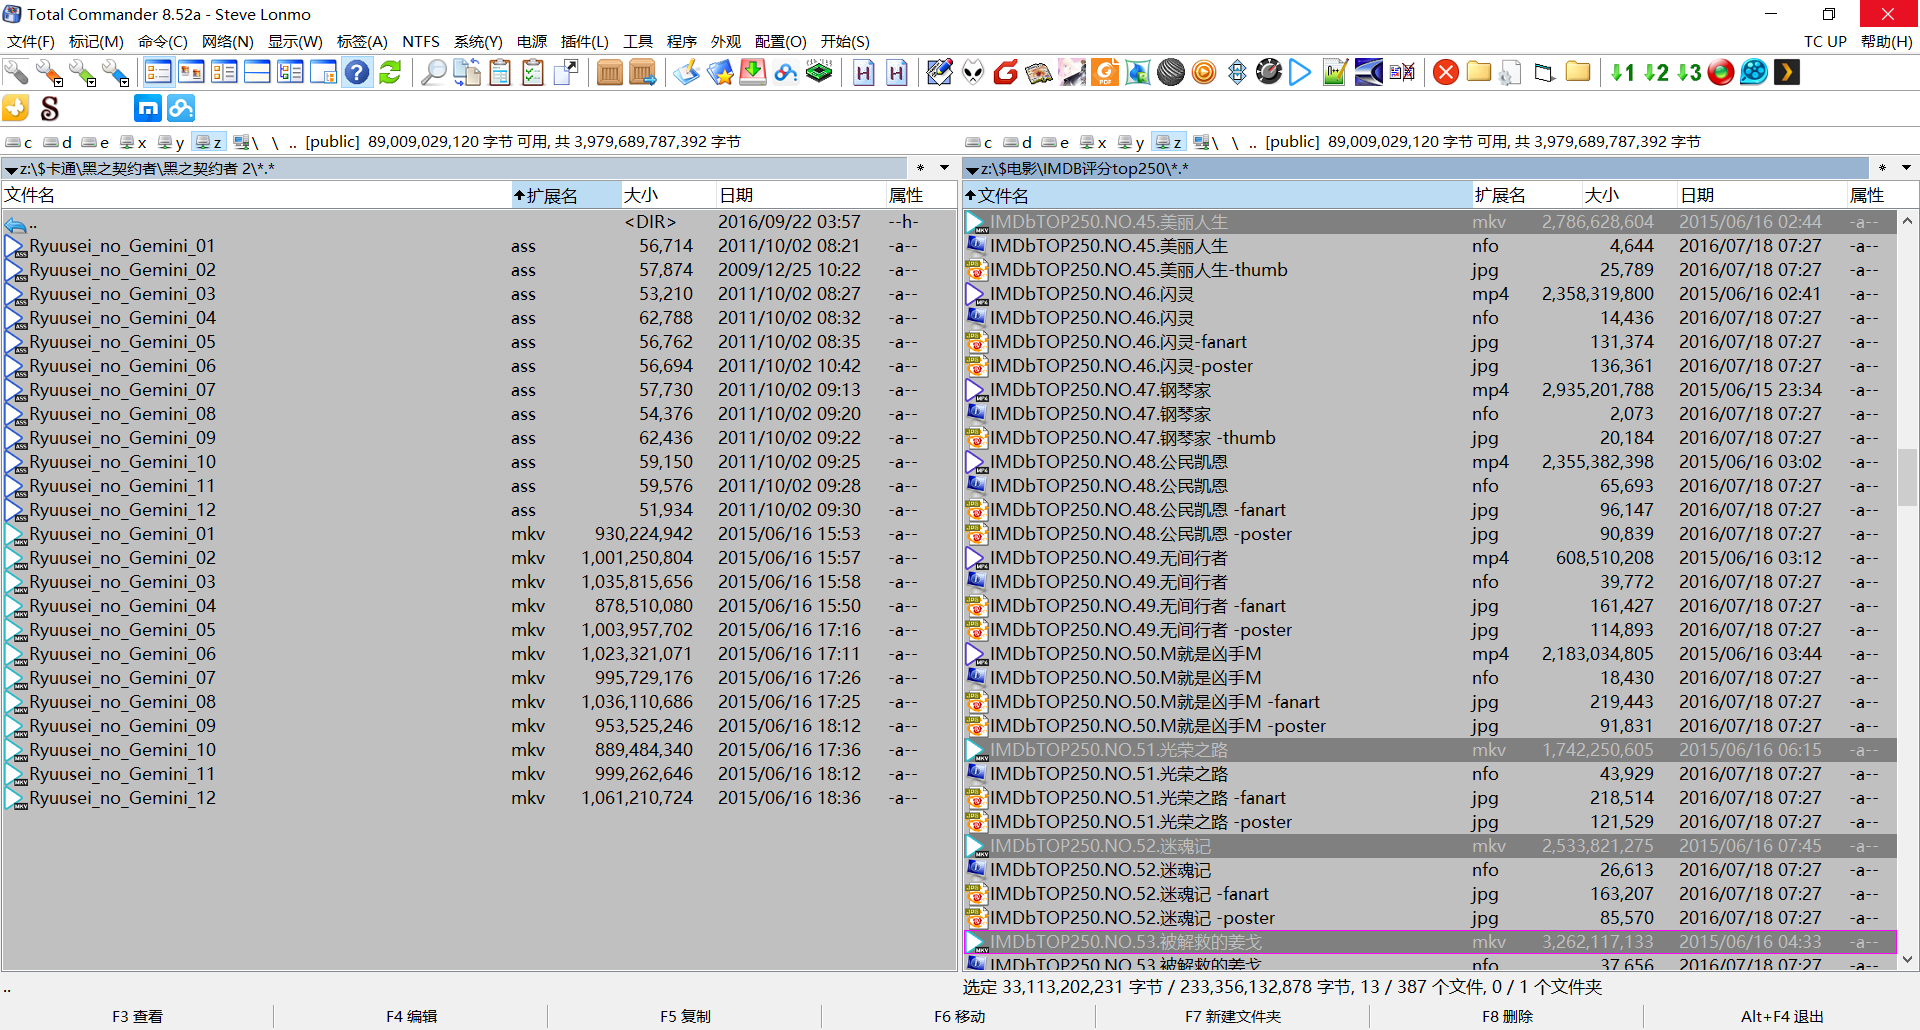1920x1030 pixels.
Task: Launch the blue film reel icon
Action: point(1754,72)
